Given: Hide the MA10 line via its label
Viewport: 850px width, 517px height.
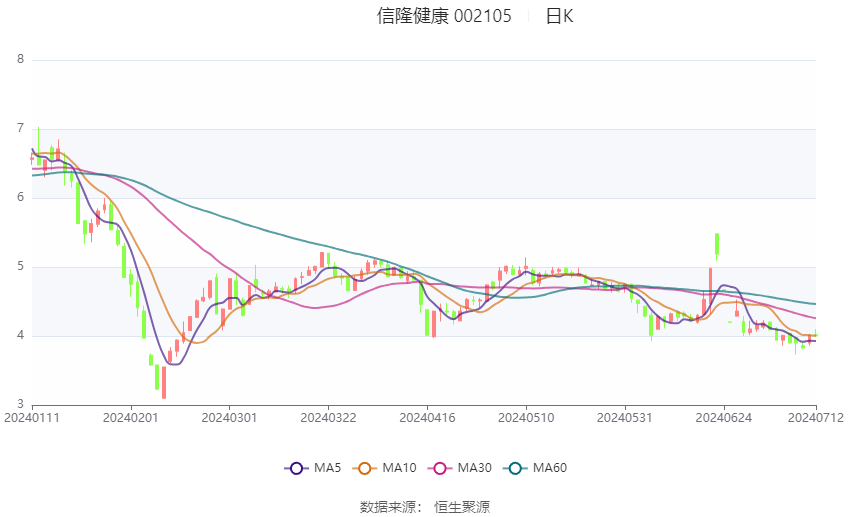Looking at the screenshot, I should [x=400, y=468].
